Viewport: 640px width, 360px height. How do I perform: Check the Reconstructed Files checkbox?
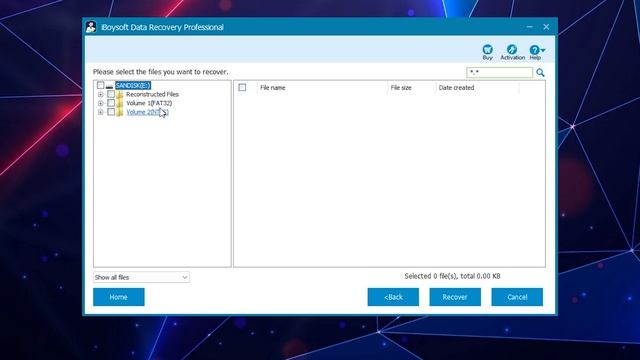point(111,94)
